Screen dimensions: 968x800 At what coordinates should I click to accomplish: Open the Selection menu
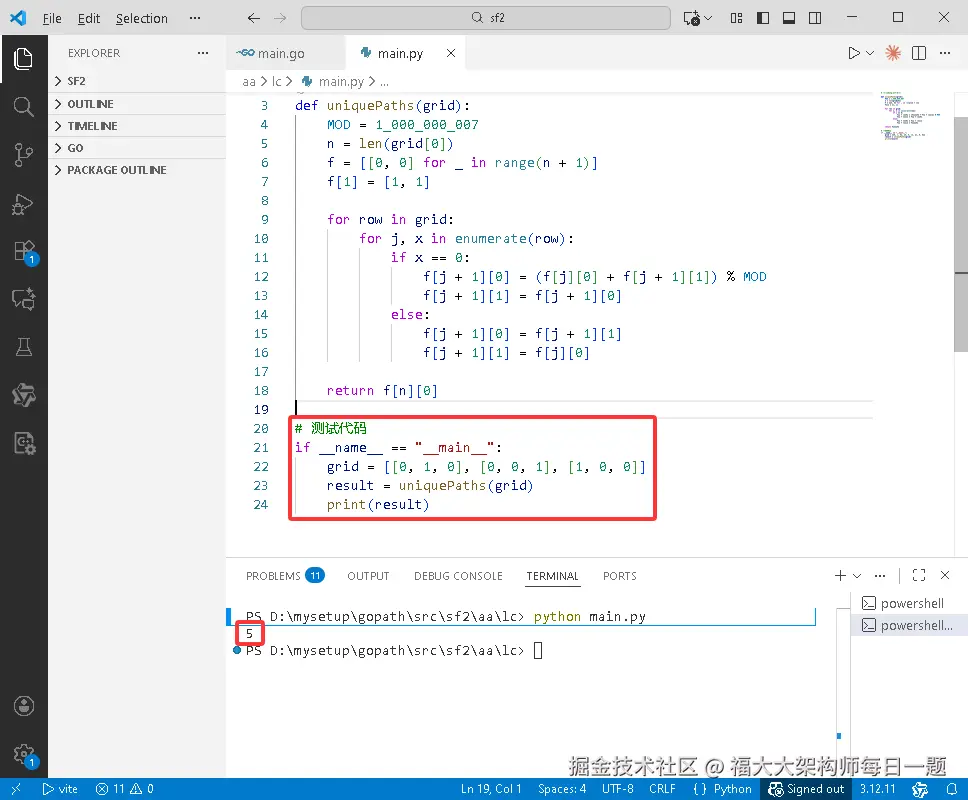point(142,19)
